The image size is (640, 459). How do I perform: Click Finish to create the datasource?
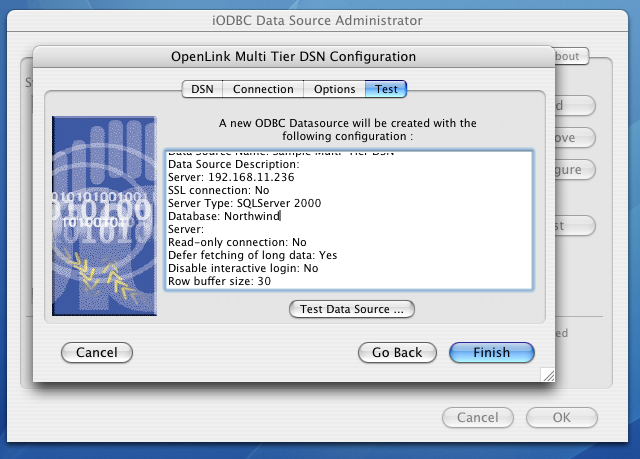point(491,352)
